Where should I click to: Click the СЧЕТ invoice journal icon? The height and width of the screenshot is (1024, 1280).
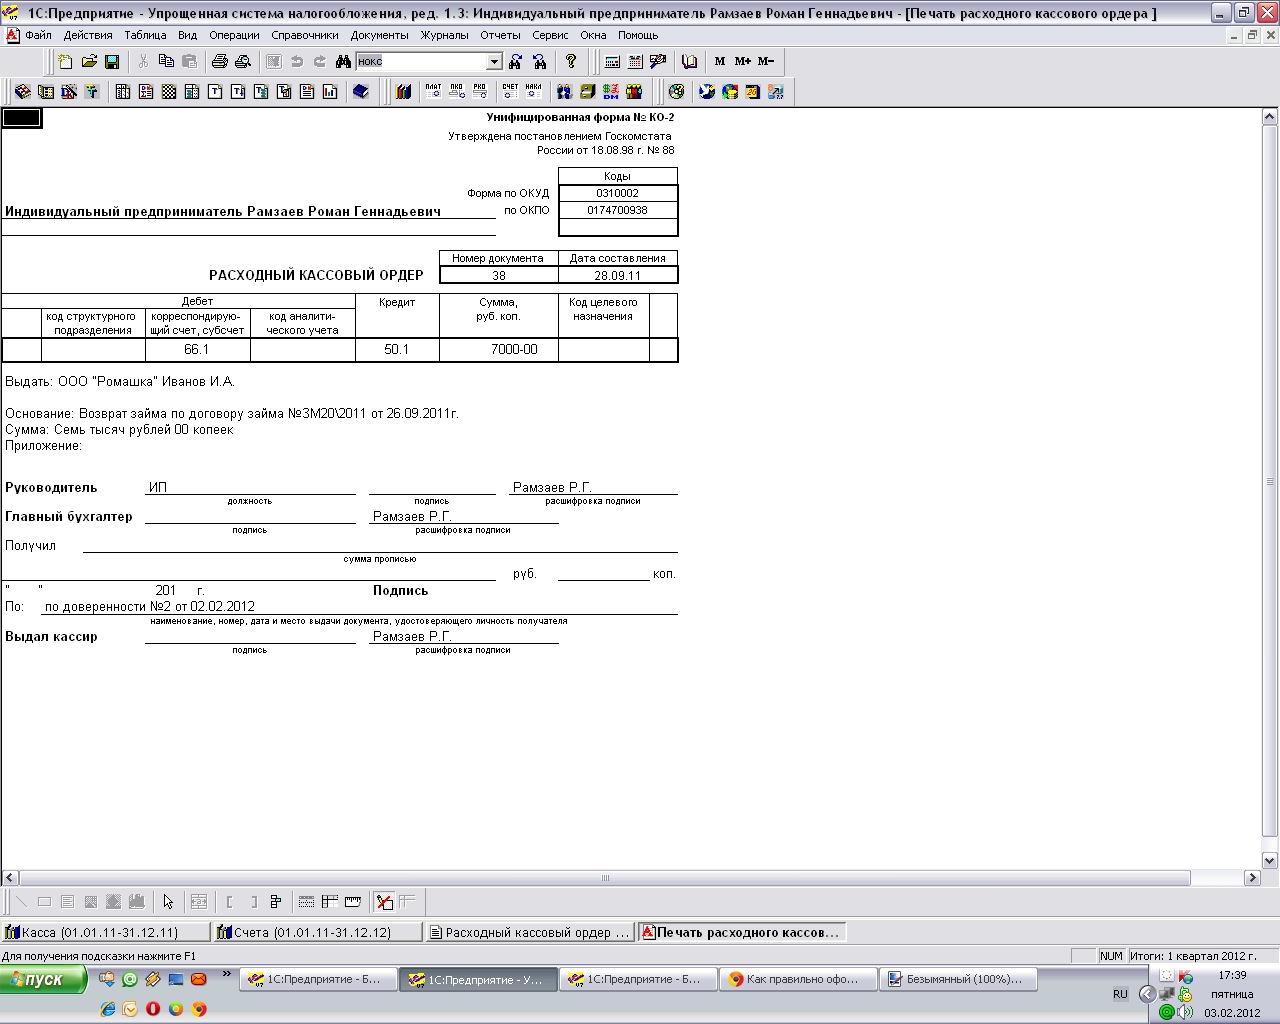pyautogui.click(x=510, y=91)
